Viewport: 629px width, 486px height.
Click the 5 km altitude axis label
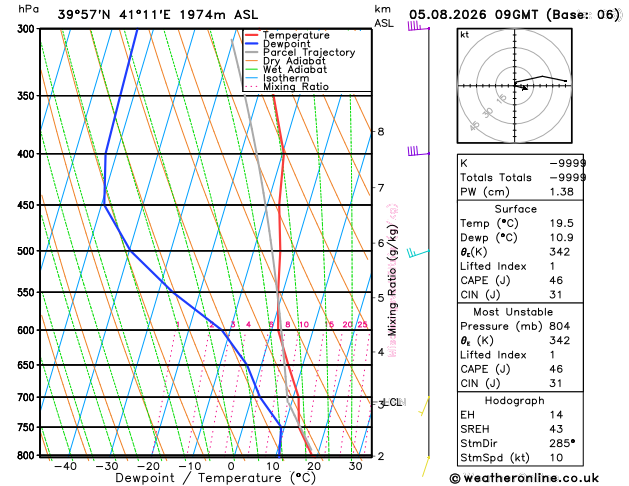point(381,298)
